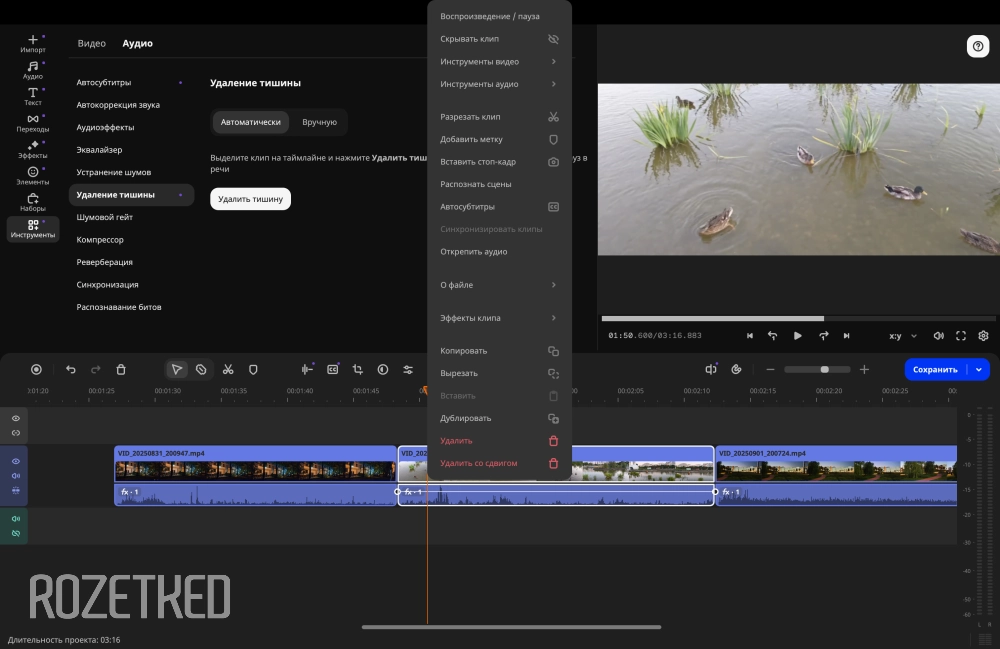Click the scissors split tool in timeline toolbar
Screen dimensions: 1000x649
coord(228,369)
